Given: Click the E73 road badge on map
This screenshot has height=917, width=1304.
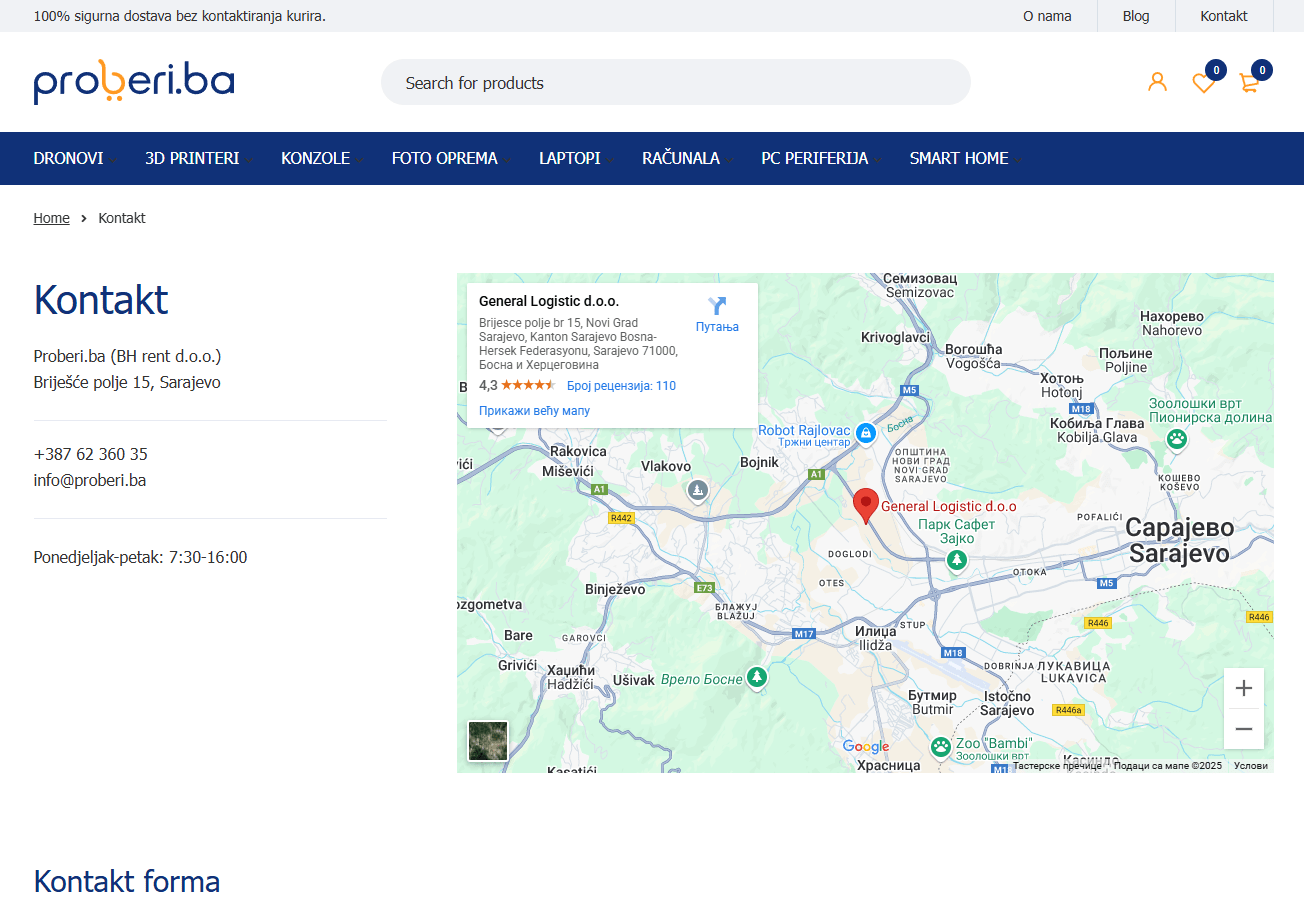Looking at the screenshot, I should [705, 588].
